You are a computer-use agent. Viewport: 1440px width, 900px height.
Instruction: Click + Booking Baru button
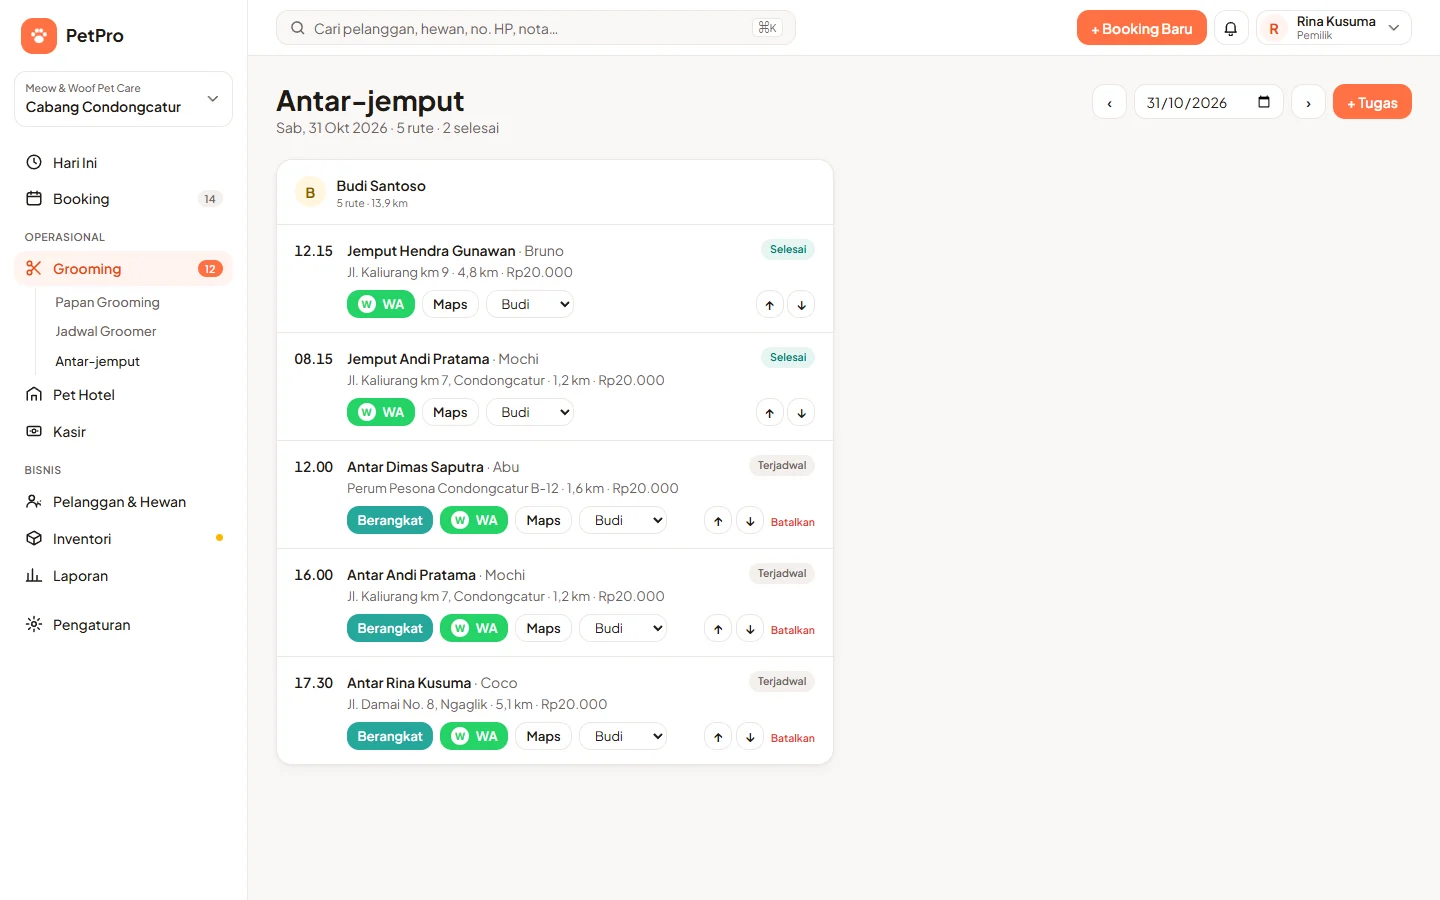click(1141, 28)
